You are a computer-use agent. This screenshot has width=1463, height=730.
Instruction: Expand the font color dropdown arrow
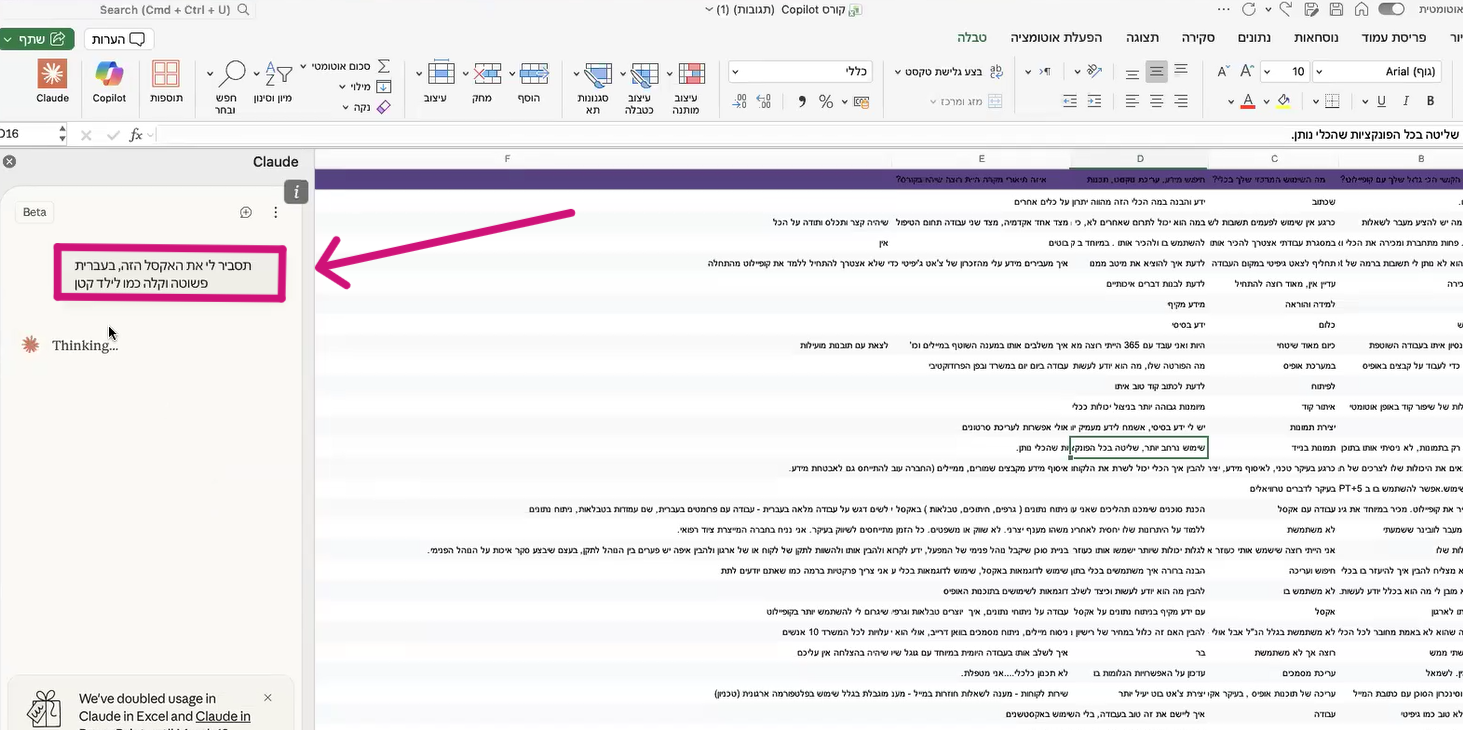(x=1233, y=101)
